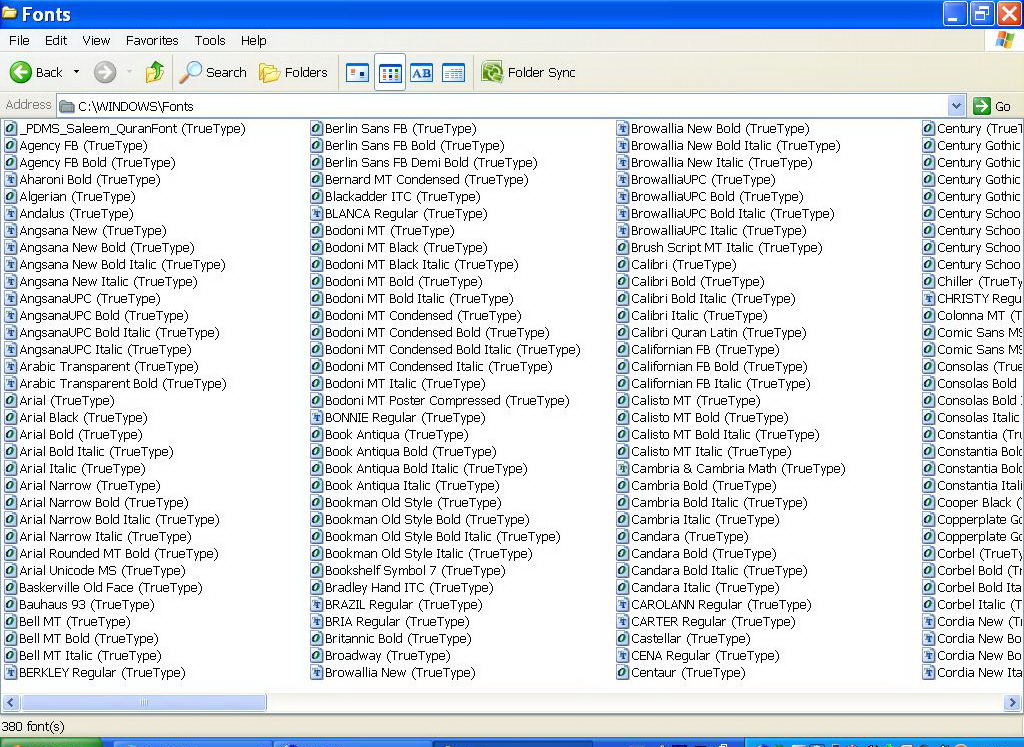The height and width of the screenshot is (747, 1024).
Task: Select Bernard MT Condensed name
Action: pos(427,180)
